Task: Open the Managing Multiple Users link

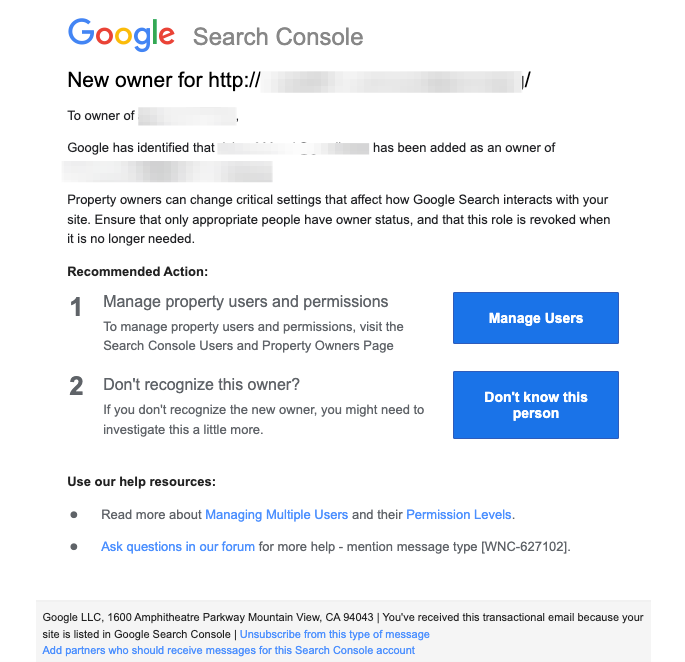Action: (277, 514)
